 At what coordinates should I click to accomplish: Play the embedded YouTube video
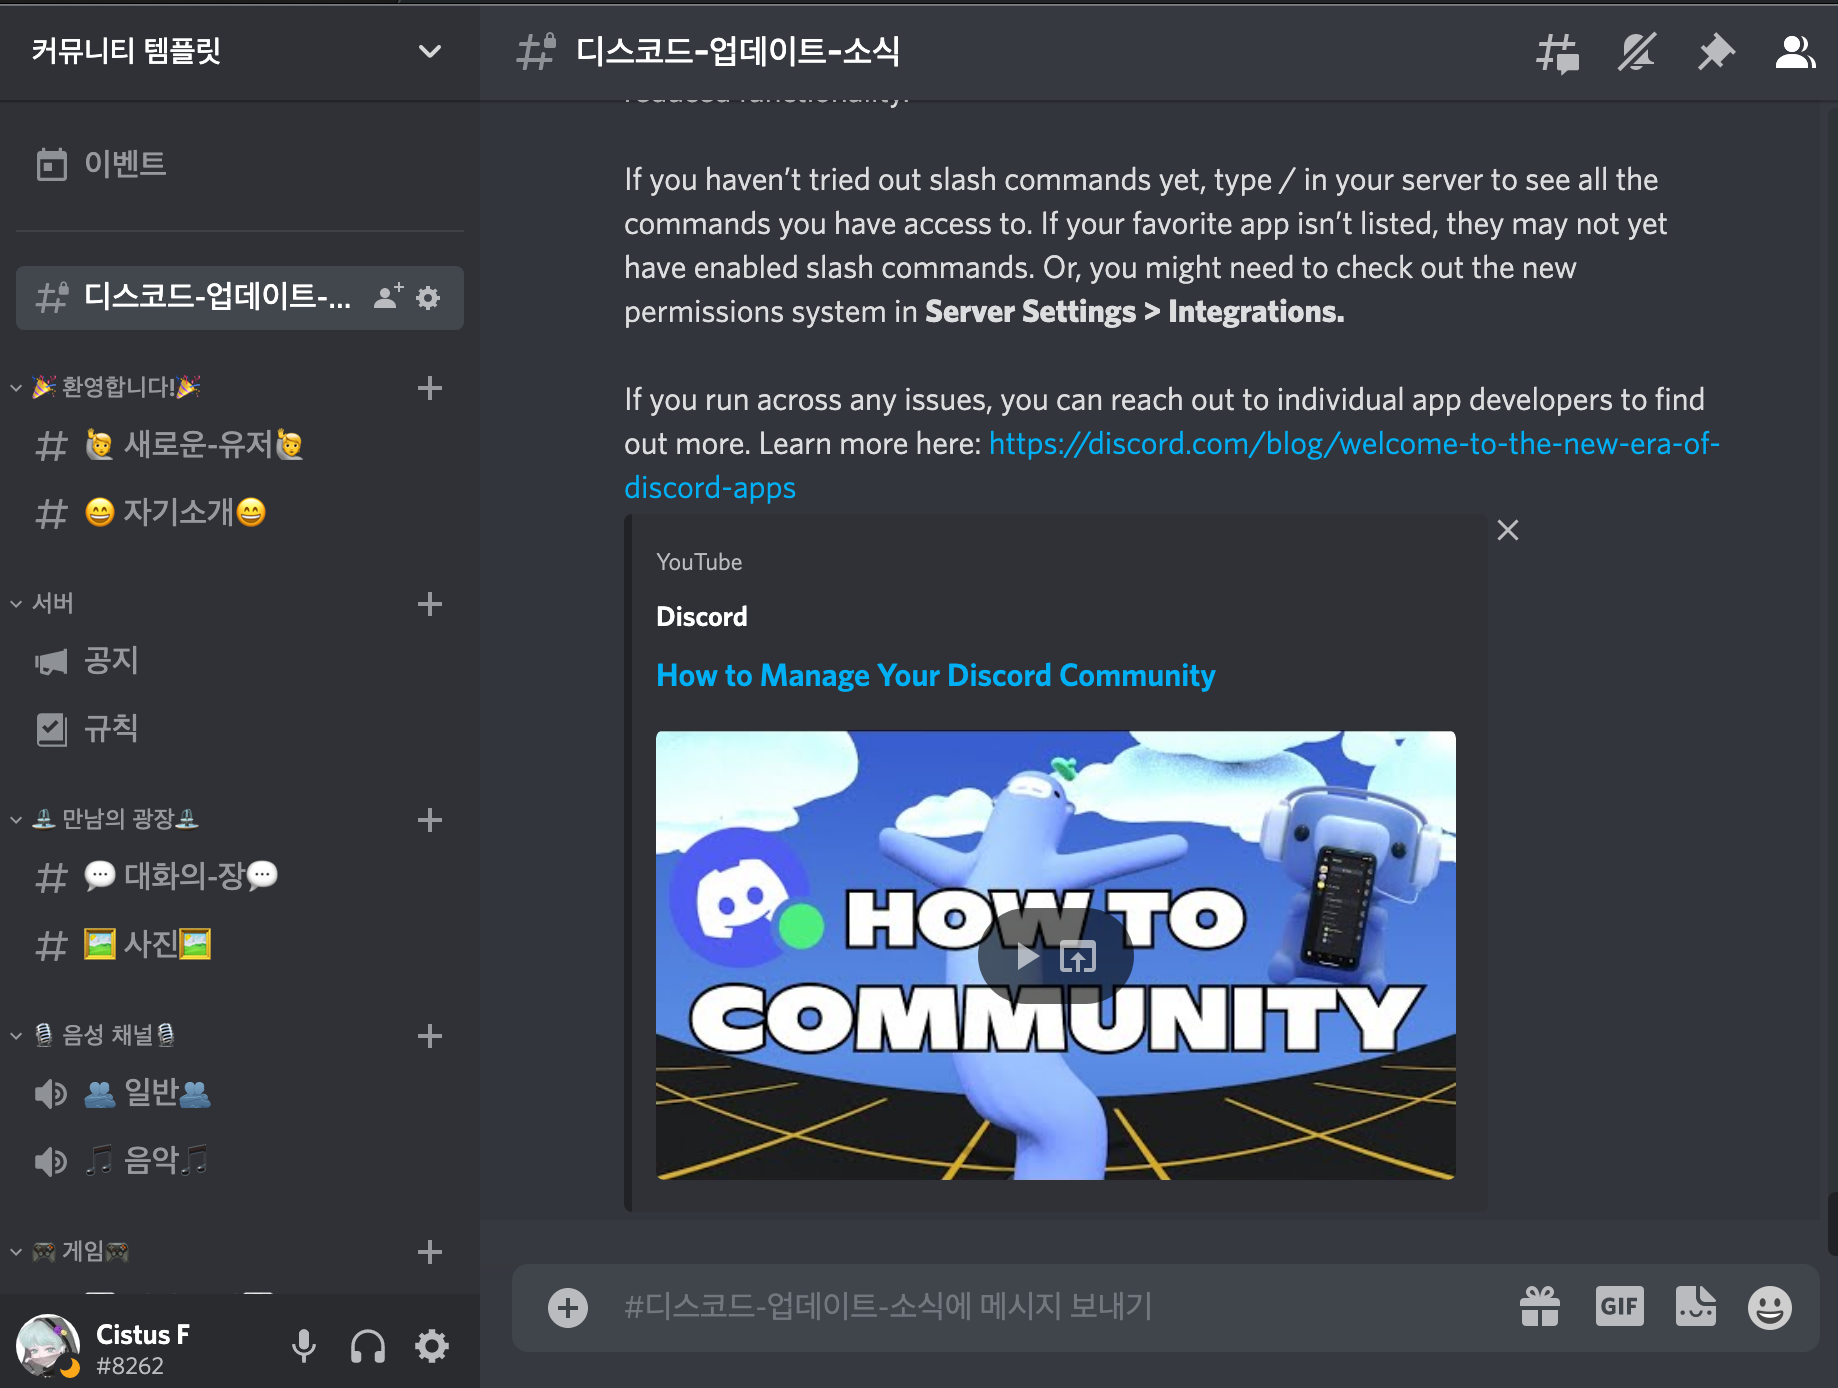pyautogui.click(x=1025, y=956)
